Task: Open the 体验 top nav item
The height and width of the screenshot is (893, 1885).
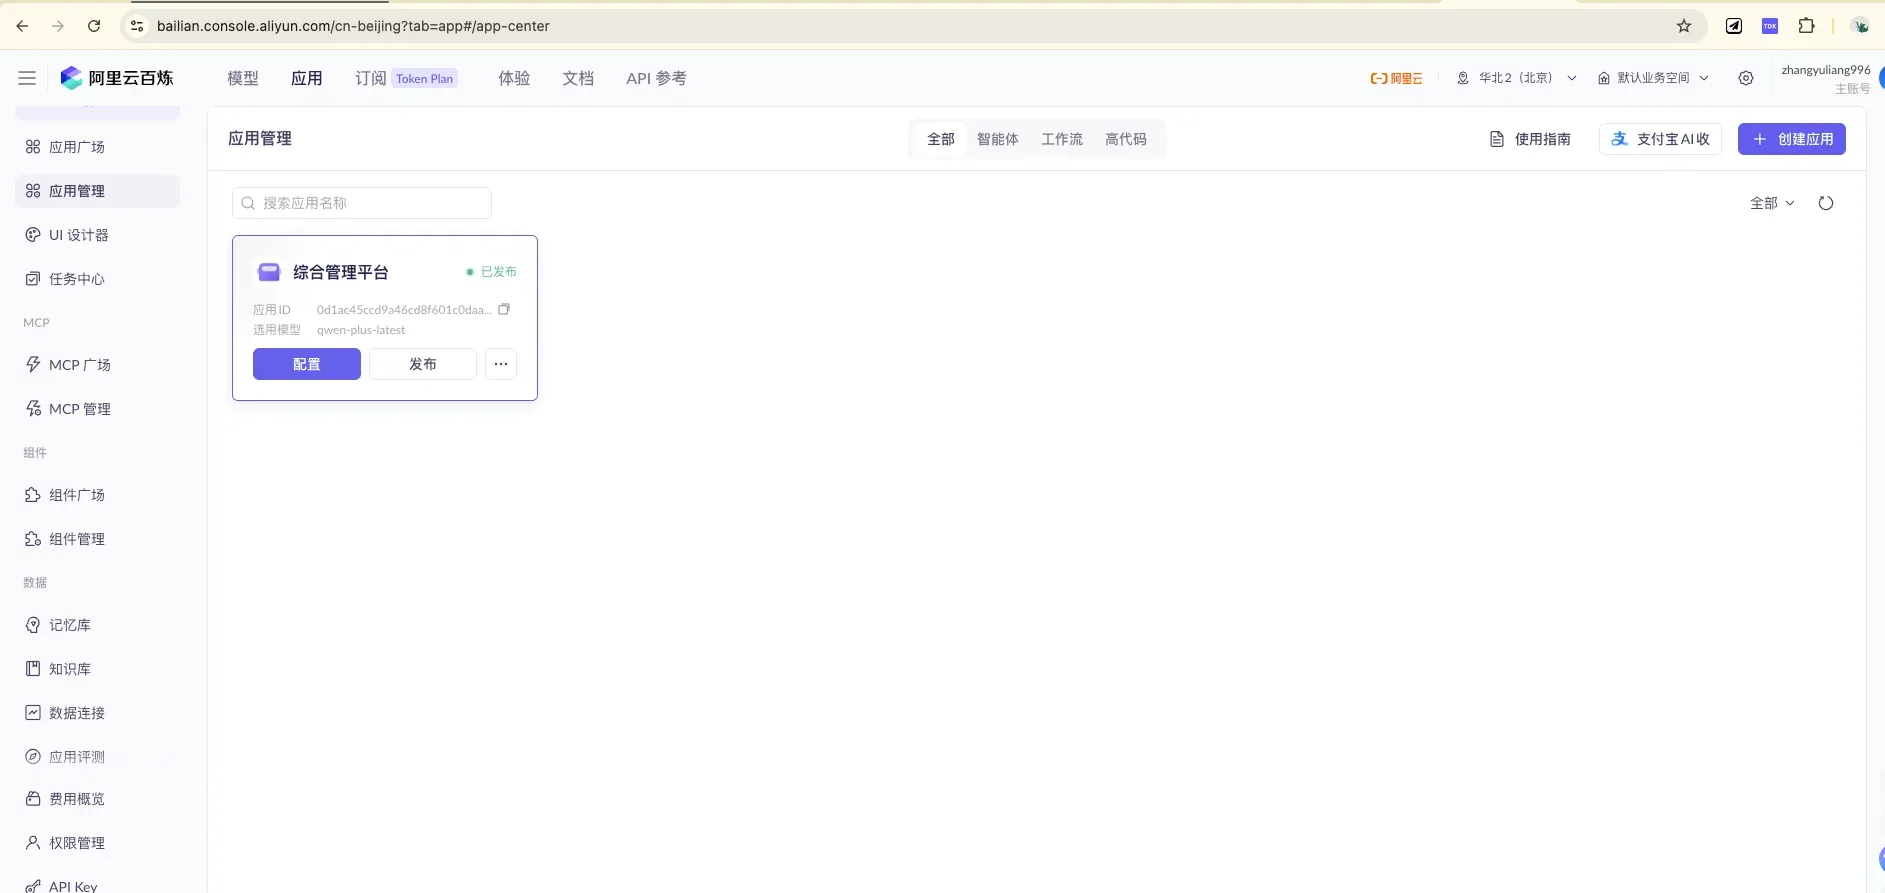Action: click(x=514, y=78)
